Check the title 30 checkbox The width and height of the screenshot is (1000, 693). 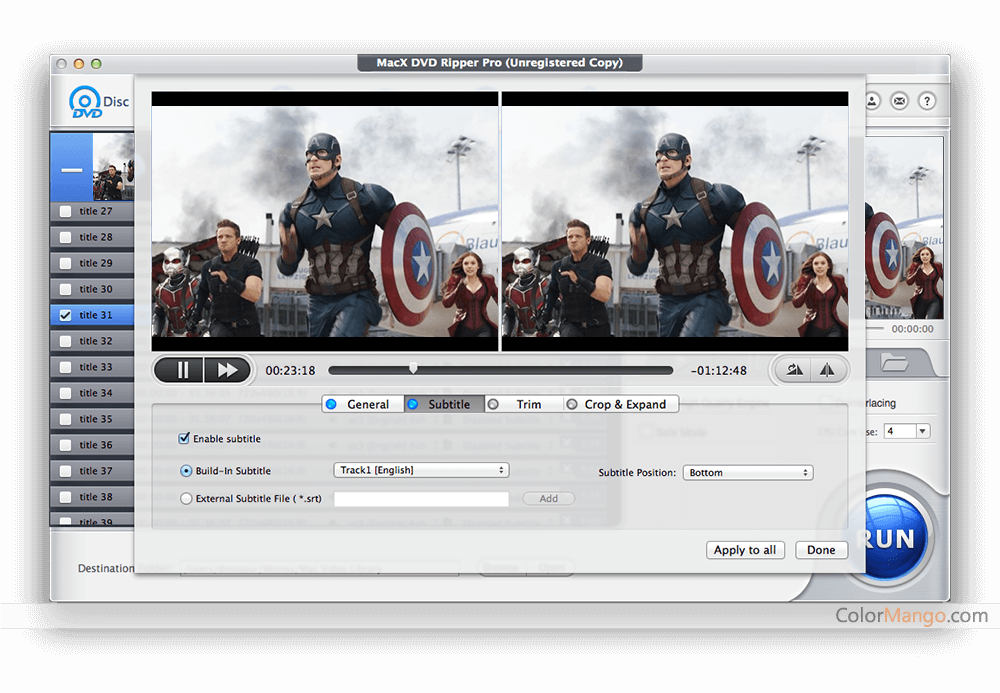(x=65, y=289)
